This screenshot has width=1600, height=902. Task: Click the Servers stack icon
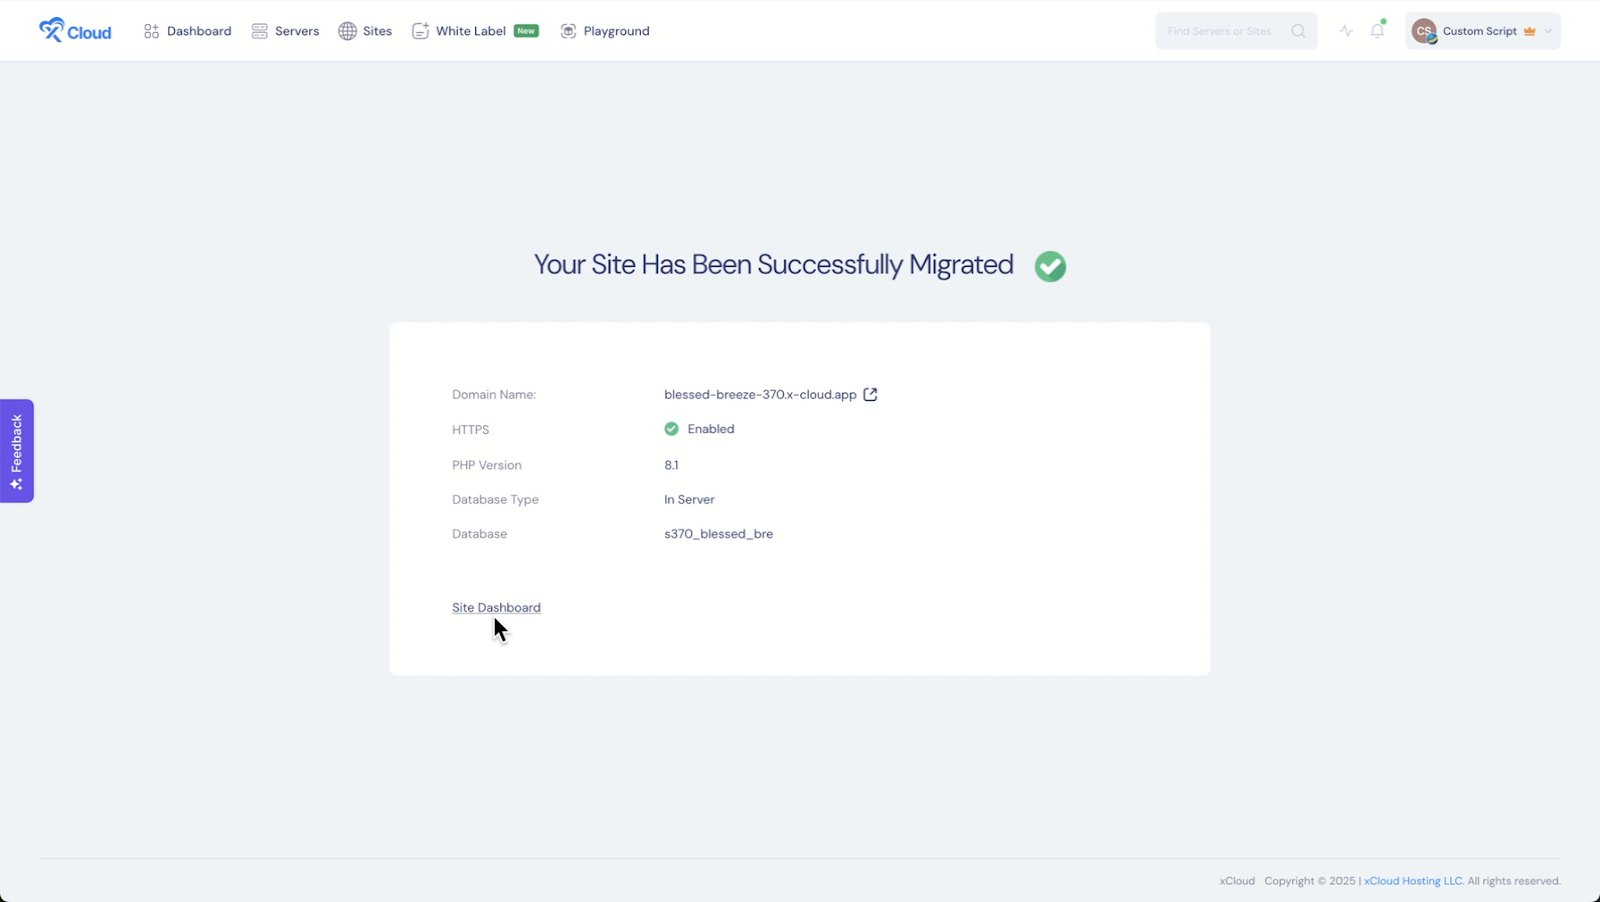point(259,30)
